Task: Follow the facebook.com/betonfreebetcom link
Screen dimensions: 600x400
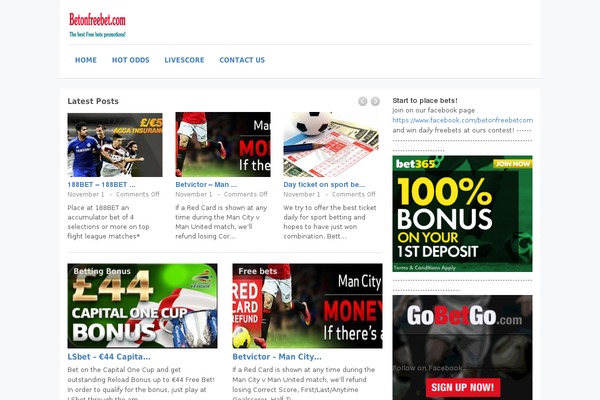Action: (463, 120)
